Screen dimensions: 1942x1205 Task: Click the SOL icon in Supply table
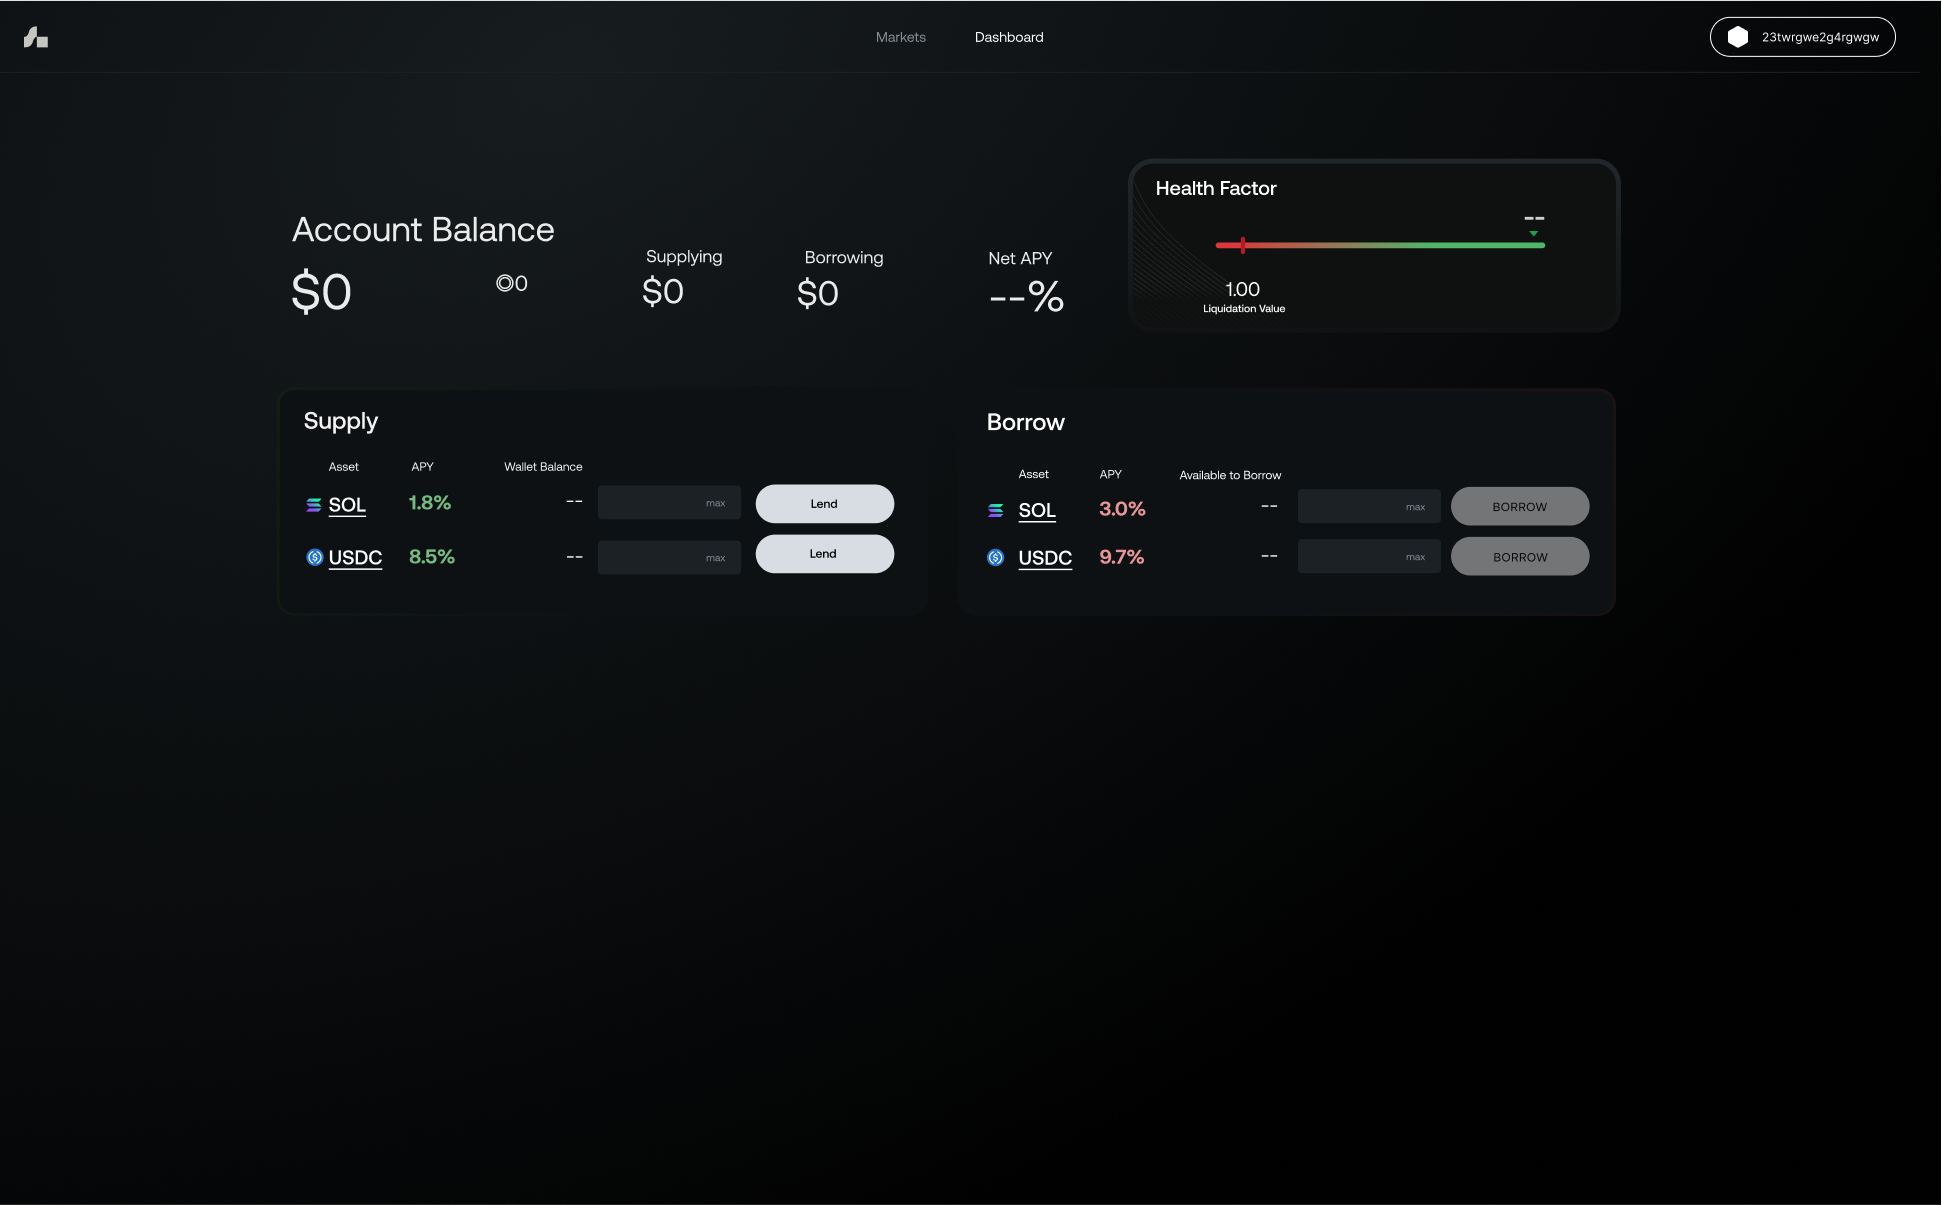click(x=314, y=505)
